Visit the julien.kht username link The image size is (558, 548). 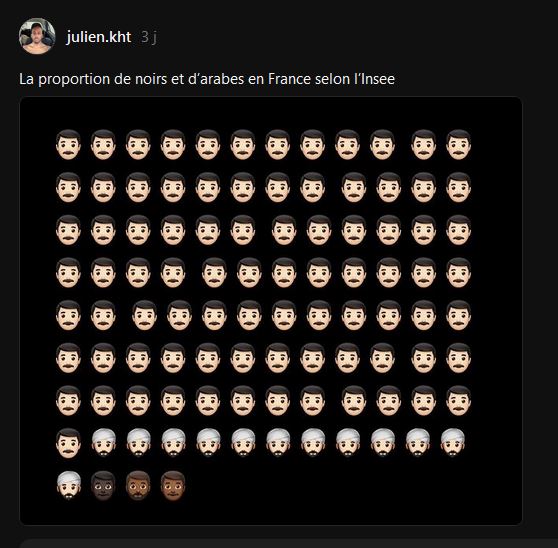pyautogui.click(x=99, y=37)
